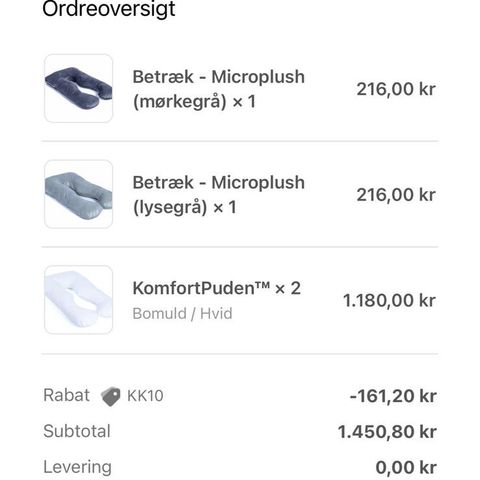Click the Subtotal label
This screenshot has height=480, width=480.
pyautogui.click(x=77, y=431)
